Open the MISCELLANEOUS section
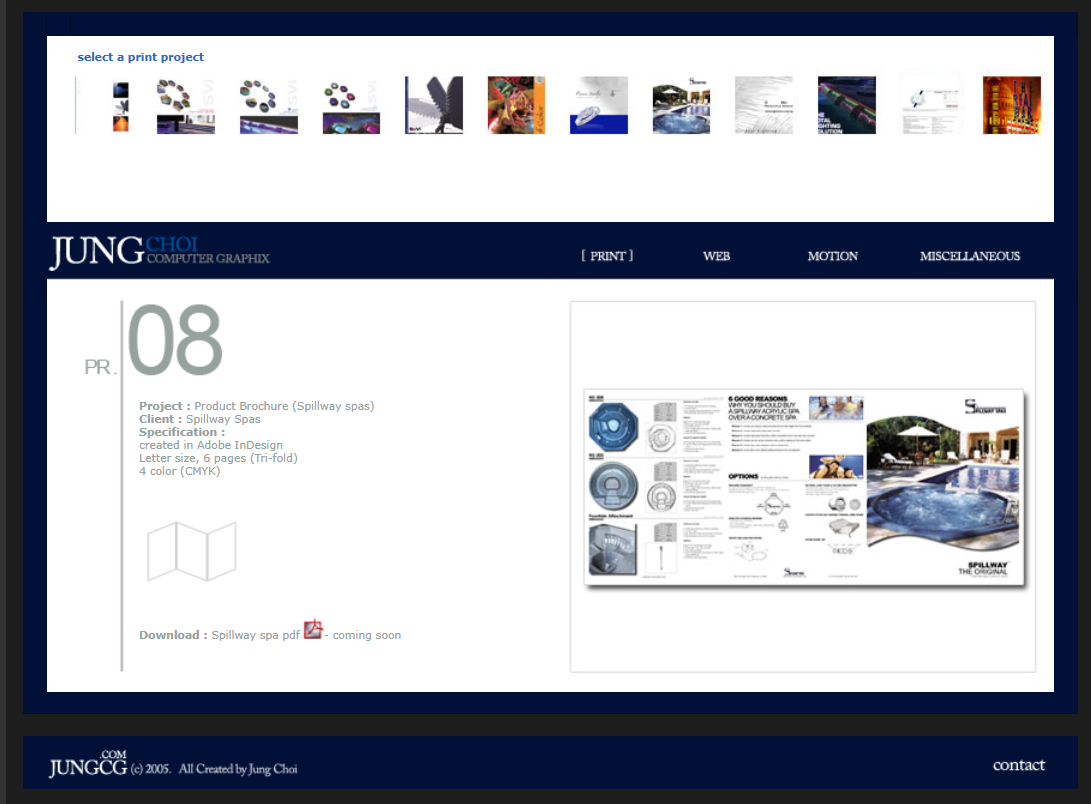Viewport: 1091px width, 804px height. click(969, 256)
